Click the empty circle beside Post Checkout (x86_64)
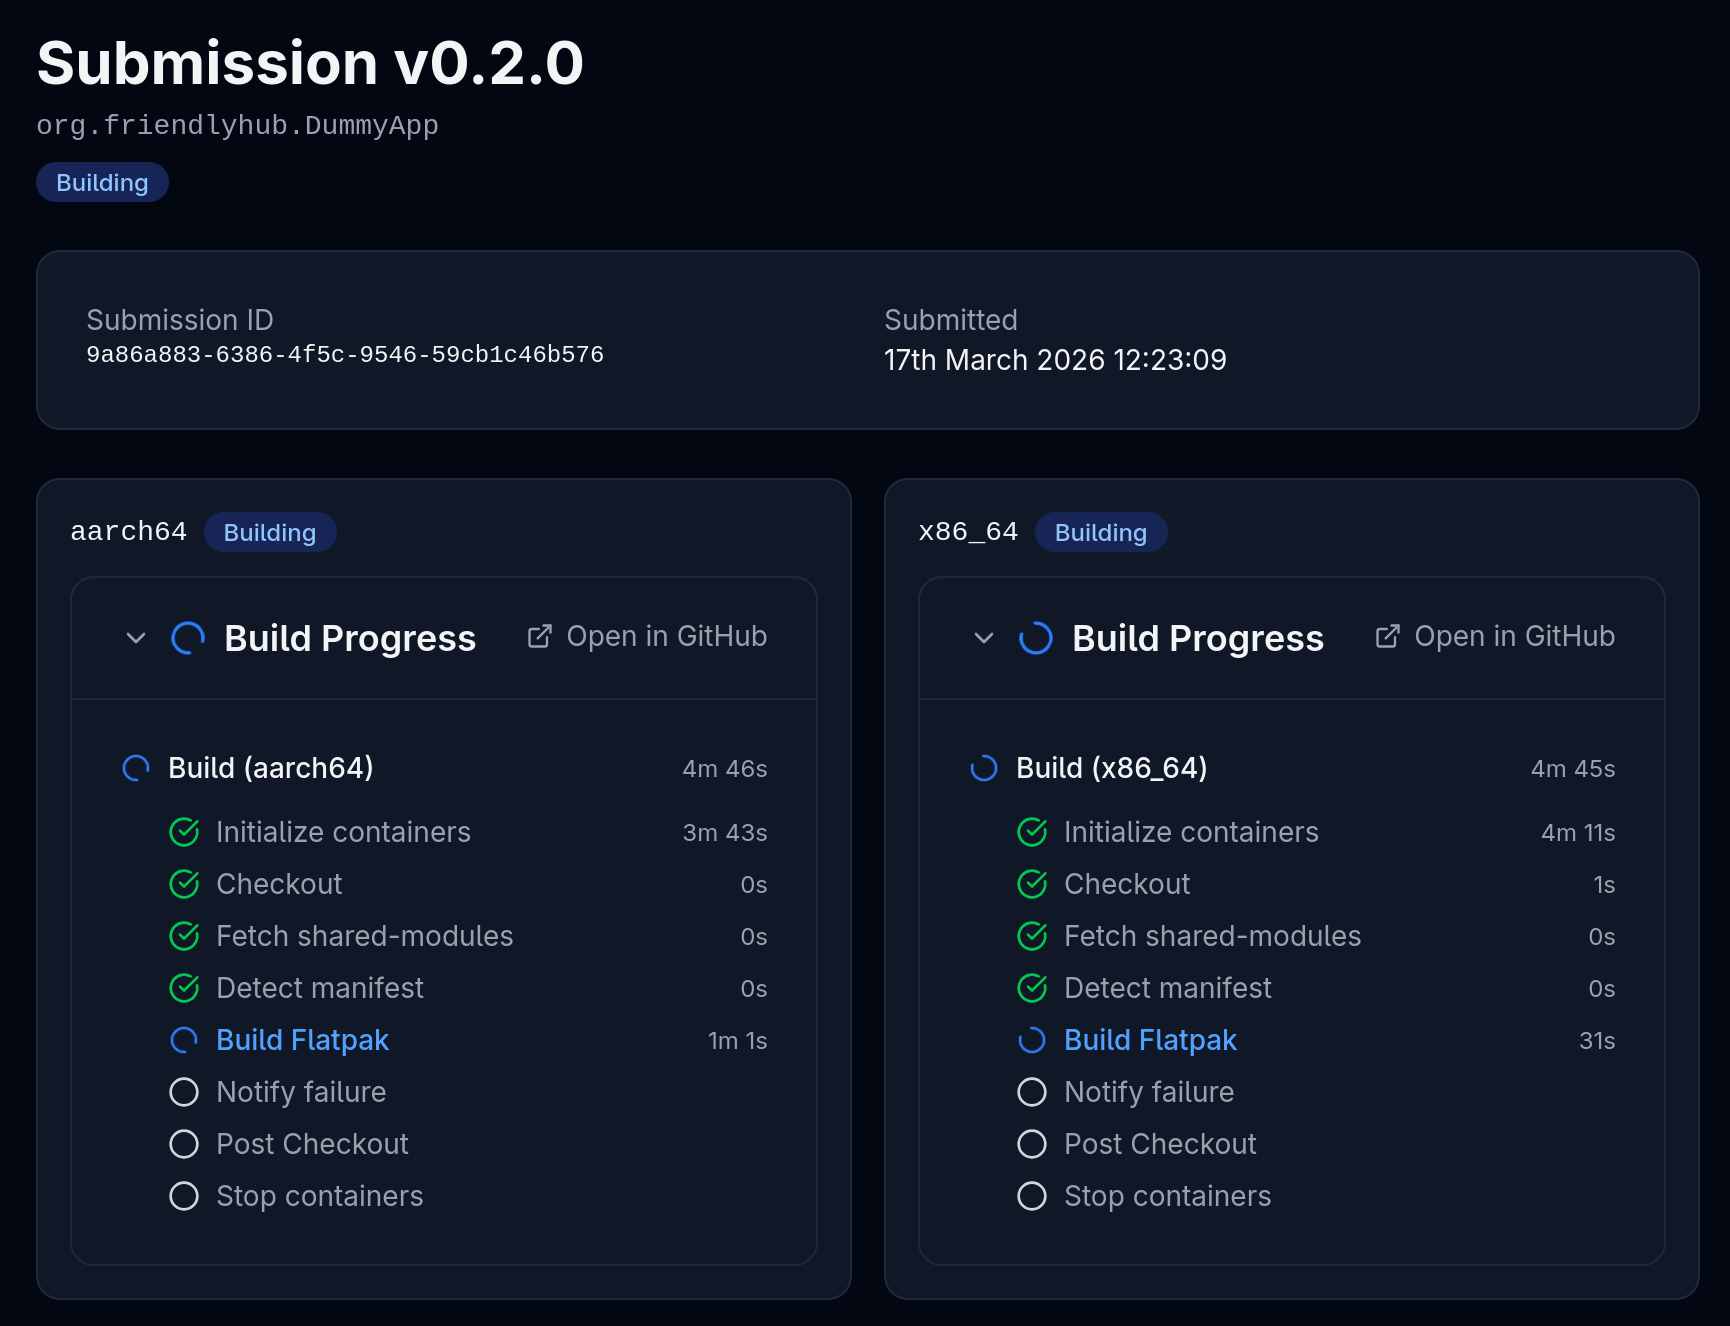This screenshot has height=1326, width=1730. 1031,1144
